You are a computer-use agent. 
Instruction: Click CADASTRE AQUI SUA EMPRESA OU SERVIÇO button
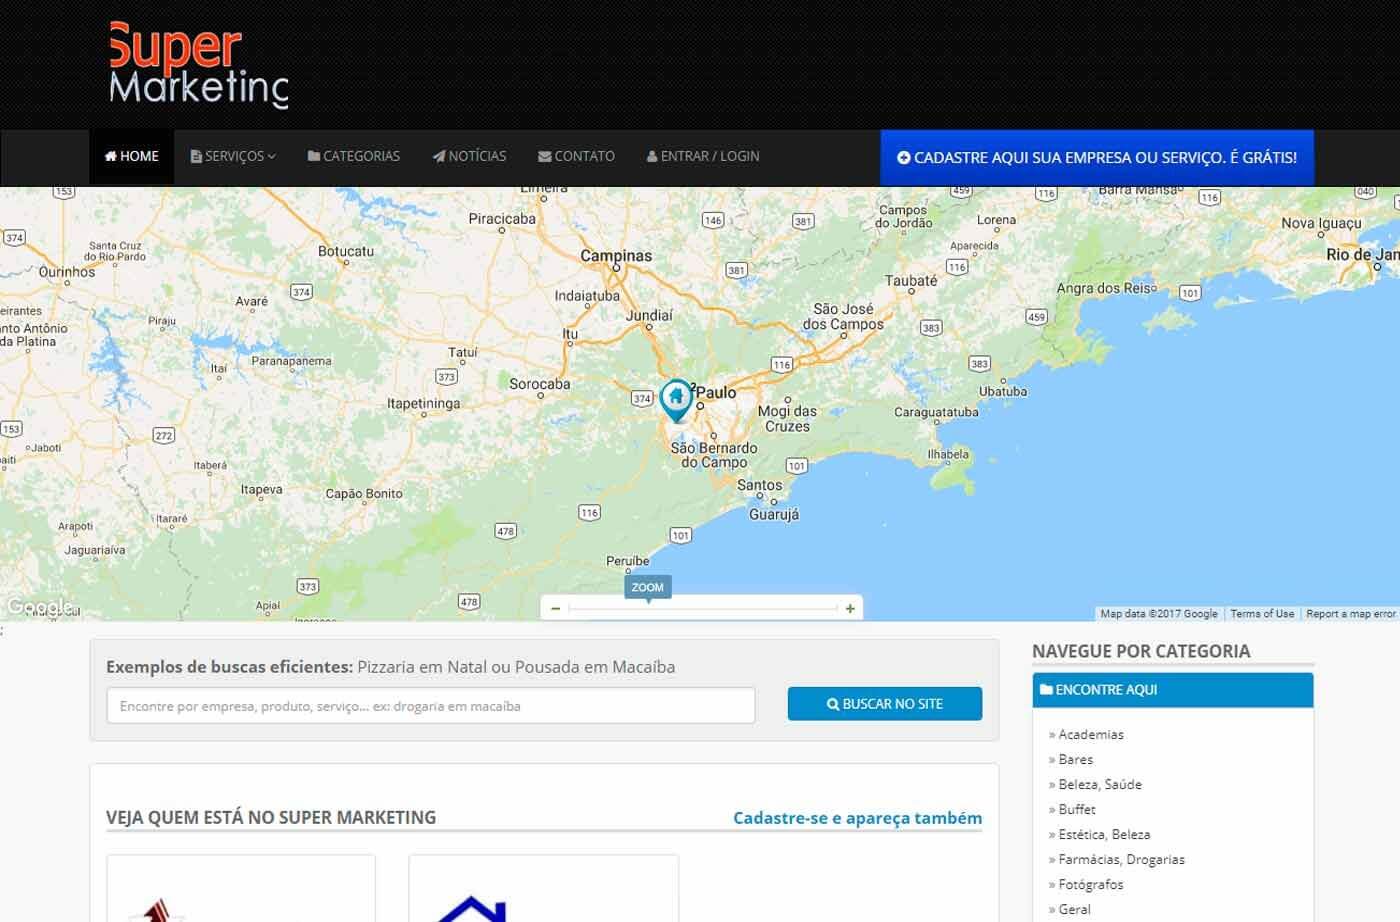(x=1097, y=157)
